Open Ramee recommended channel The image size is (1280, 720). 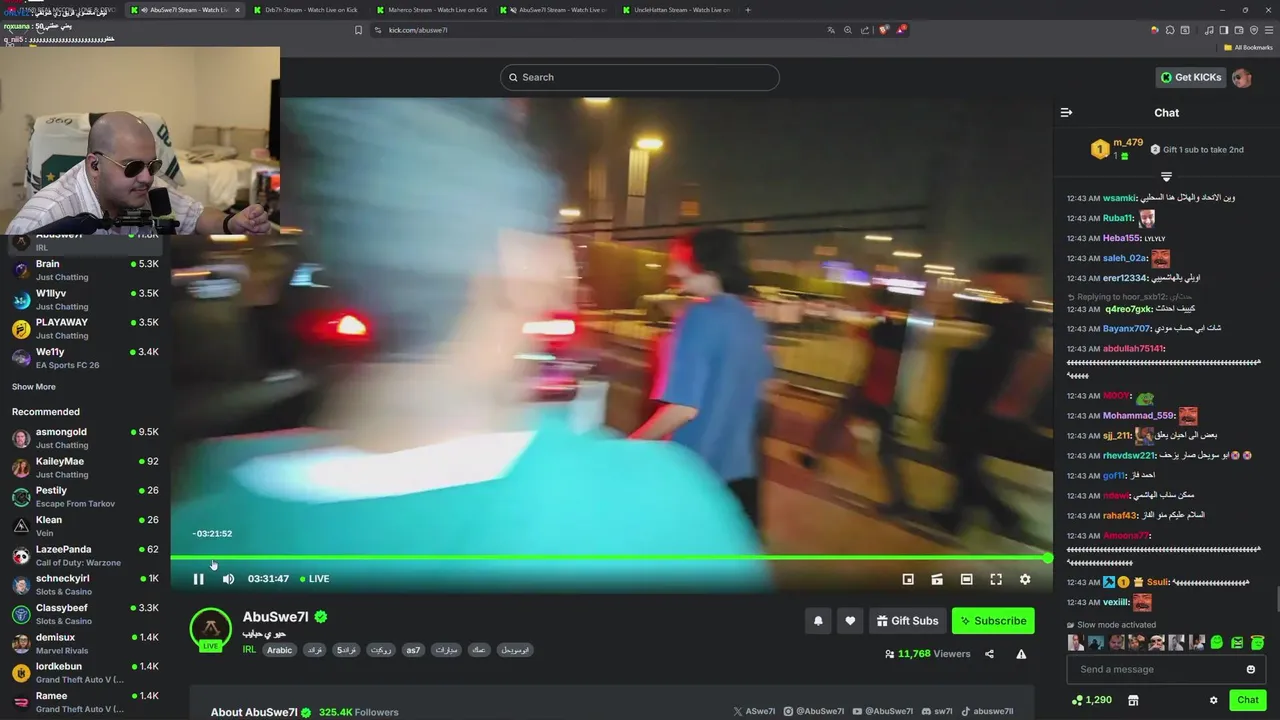click(x=85, y=701)
